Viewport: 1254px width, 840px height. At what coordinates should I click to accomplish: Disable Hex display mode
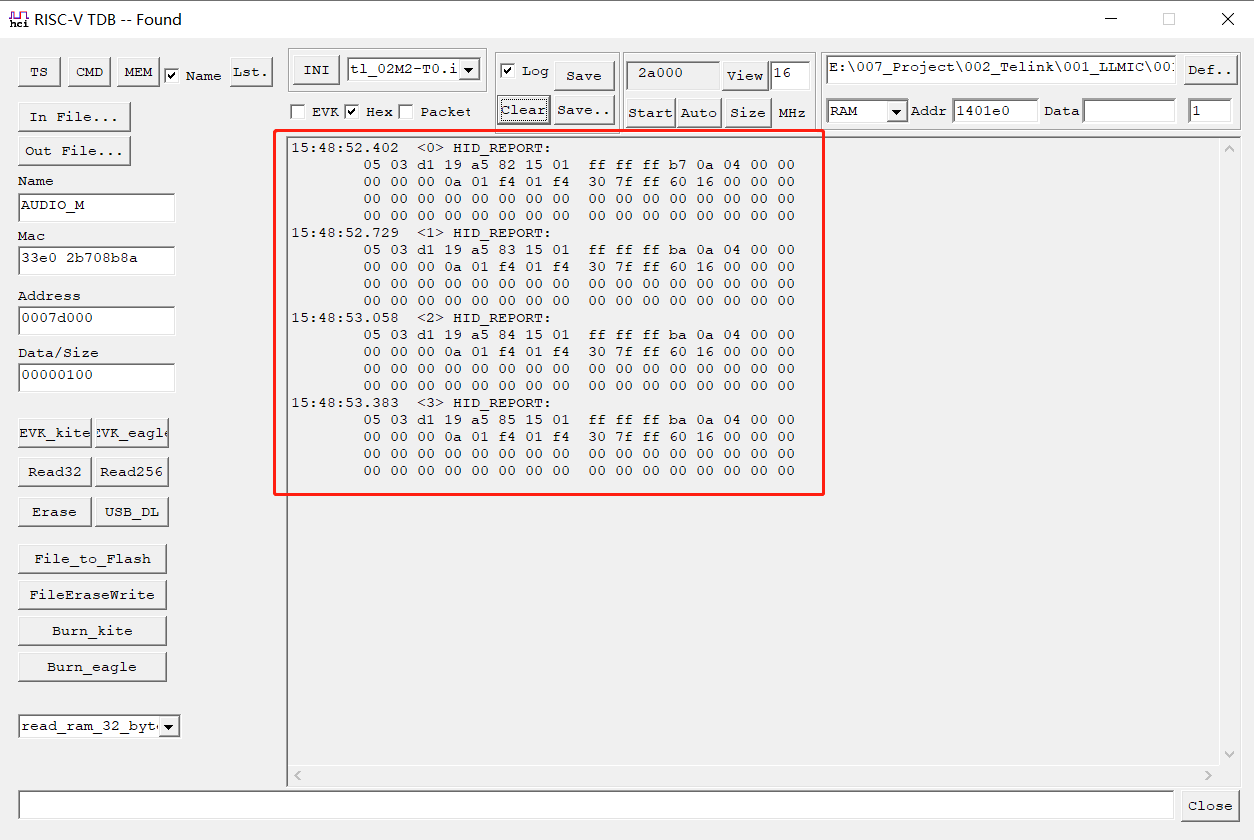pyautogui.click(x=352, y=111)
